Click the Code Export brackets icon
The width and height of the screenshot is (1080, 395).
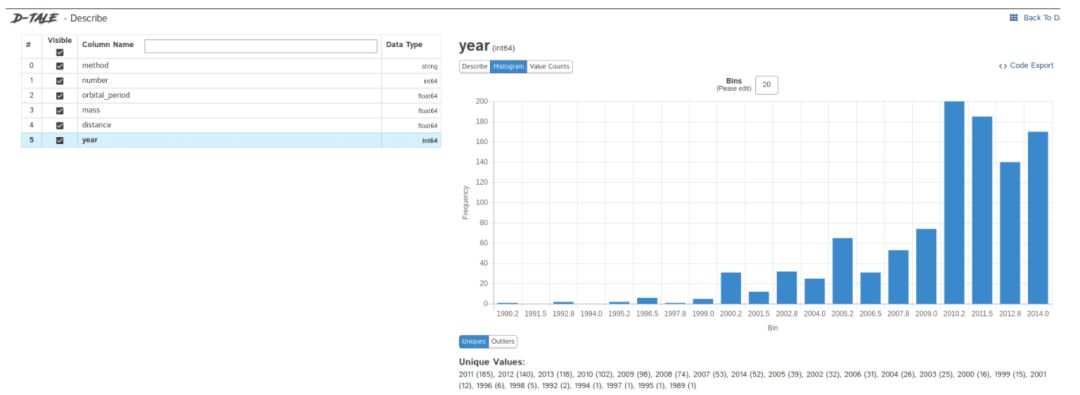1002,65
